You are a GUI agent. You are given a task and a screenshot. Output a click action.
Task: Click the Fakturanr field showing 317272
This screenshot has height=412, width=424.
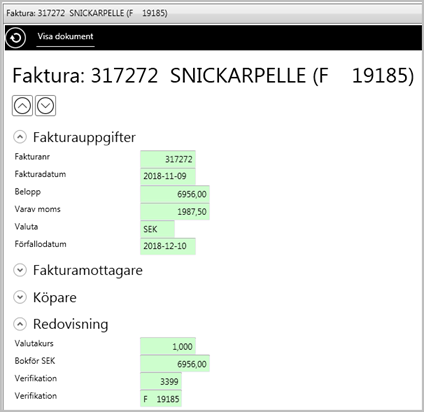(x=168, y=159)
